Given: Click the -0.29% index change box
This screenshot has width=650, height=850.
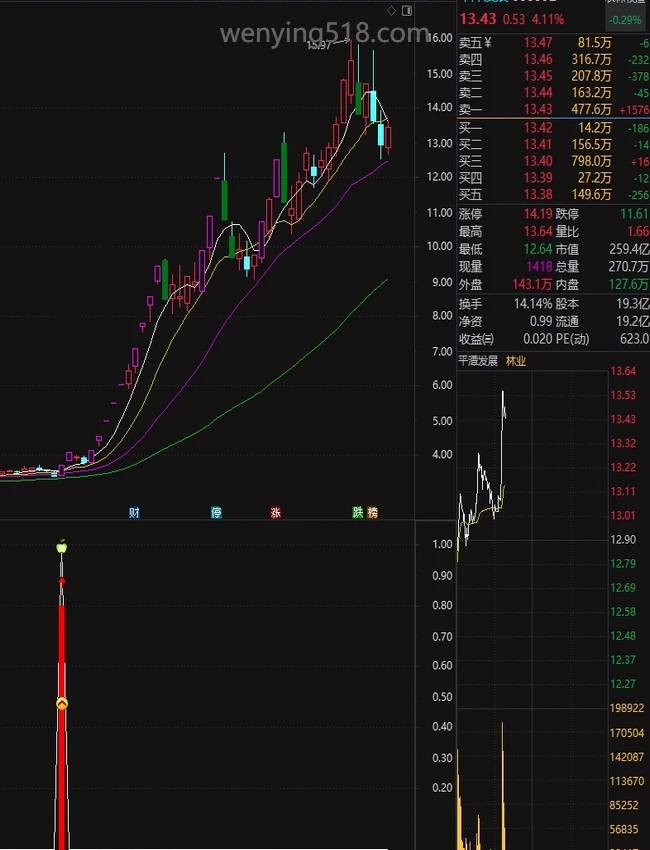Looking at the screenshot, I should tap(627, 19).
